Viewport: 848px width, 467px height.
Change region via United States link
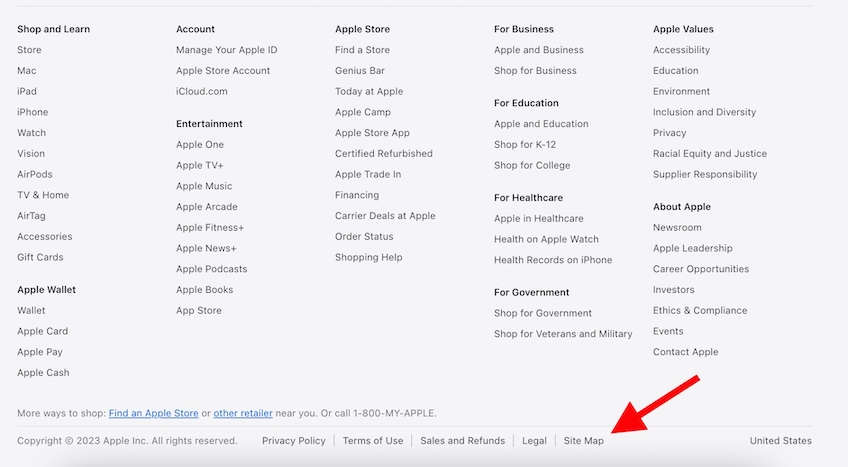coord(780,441)
